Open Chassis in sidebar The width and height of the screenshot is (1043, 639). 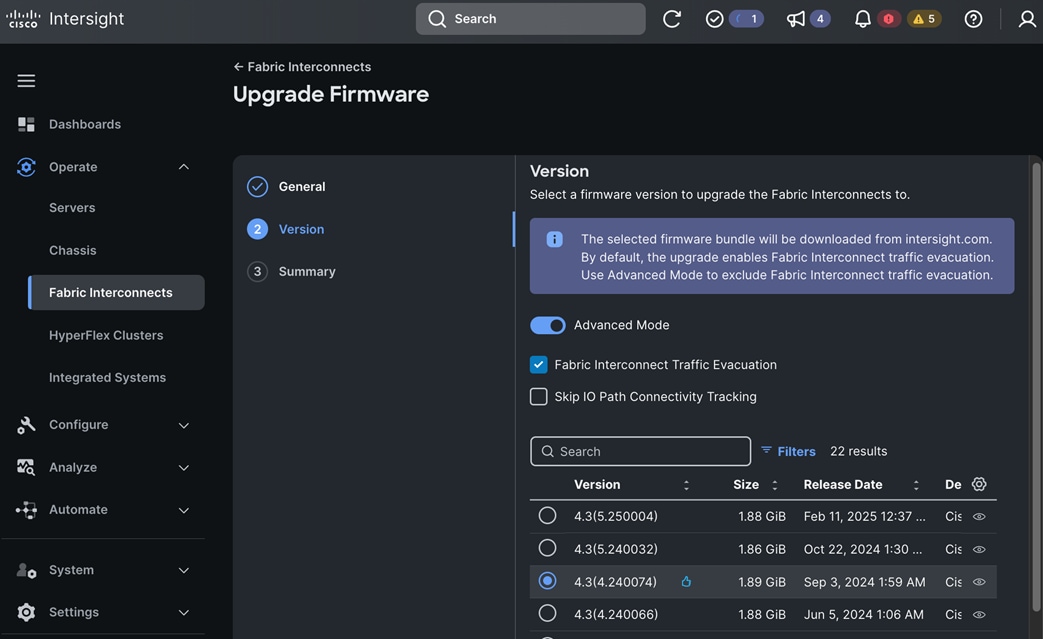click(x=73, y=250)
